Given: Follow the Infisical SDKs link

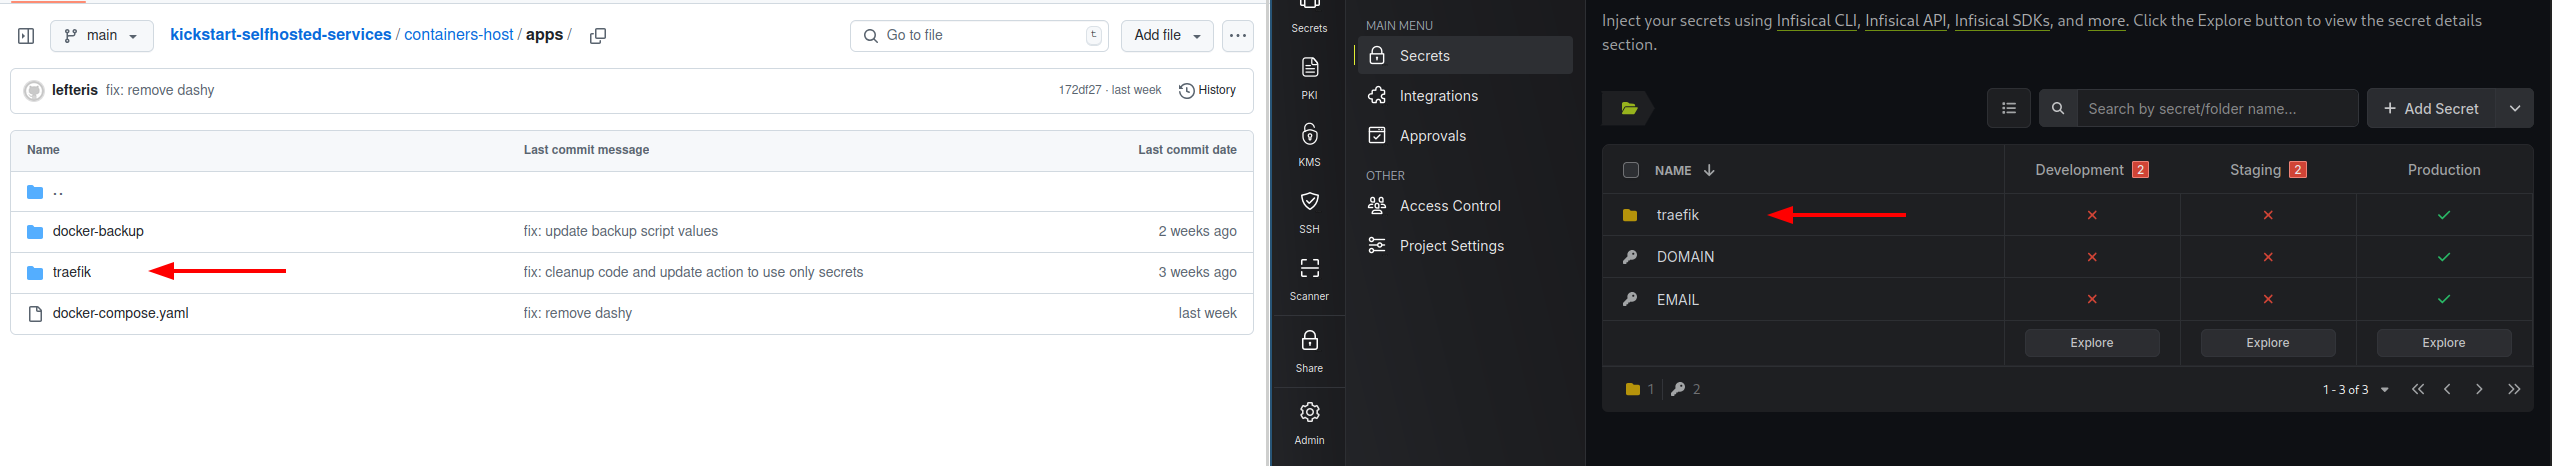Looking at the screenshot, I should click(x=2001, y=20).
